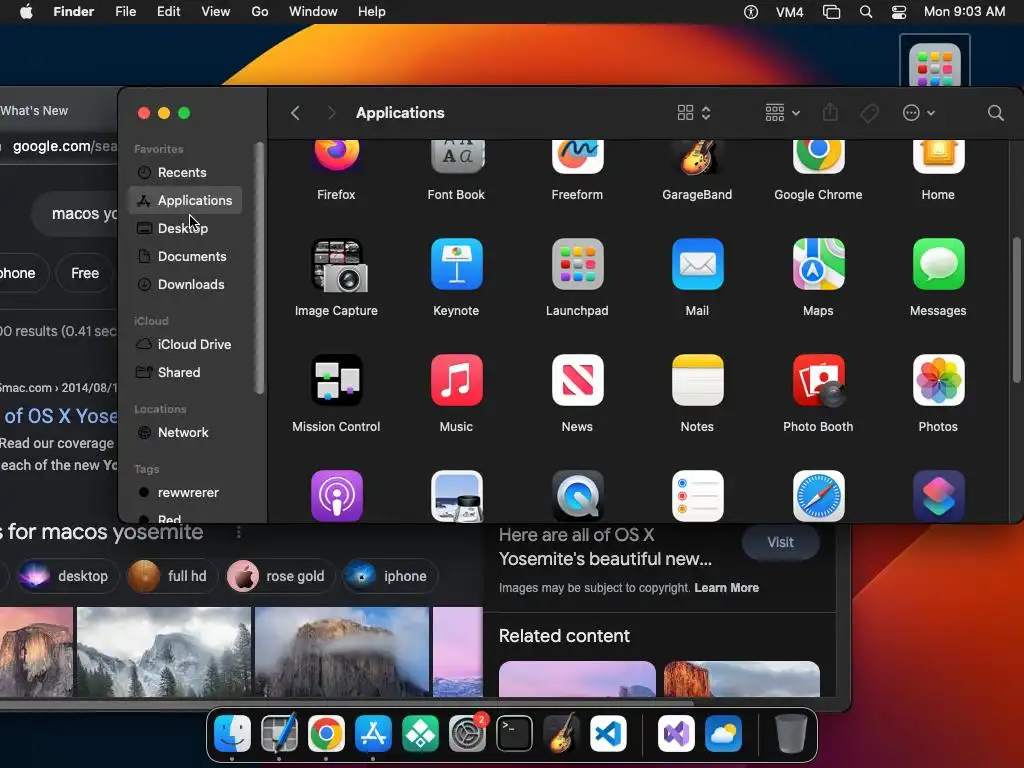Open Finder from the Dock

pos(232,733)
